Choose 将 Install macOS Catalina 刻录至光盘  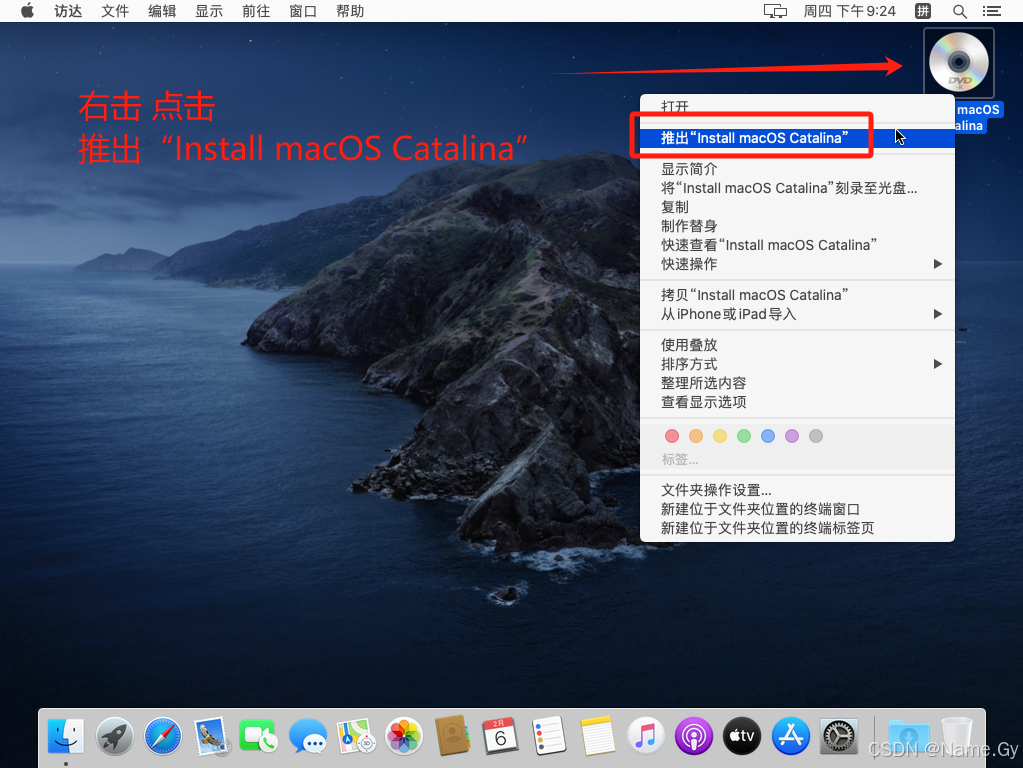pos(797,188)
